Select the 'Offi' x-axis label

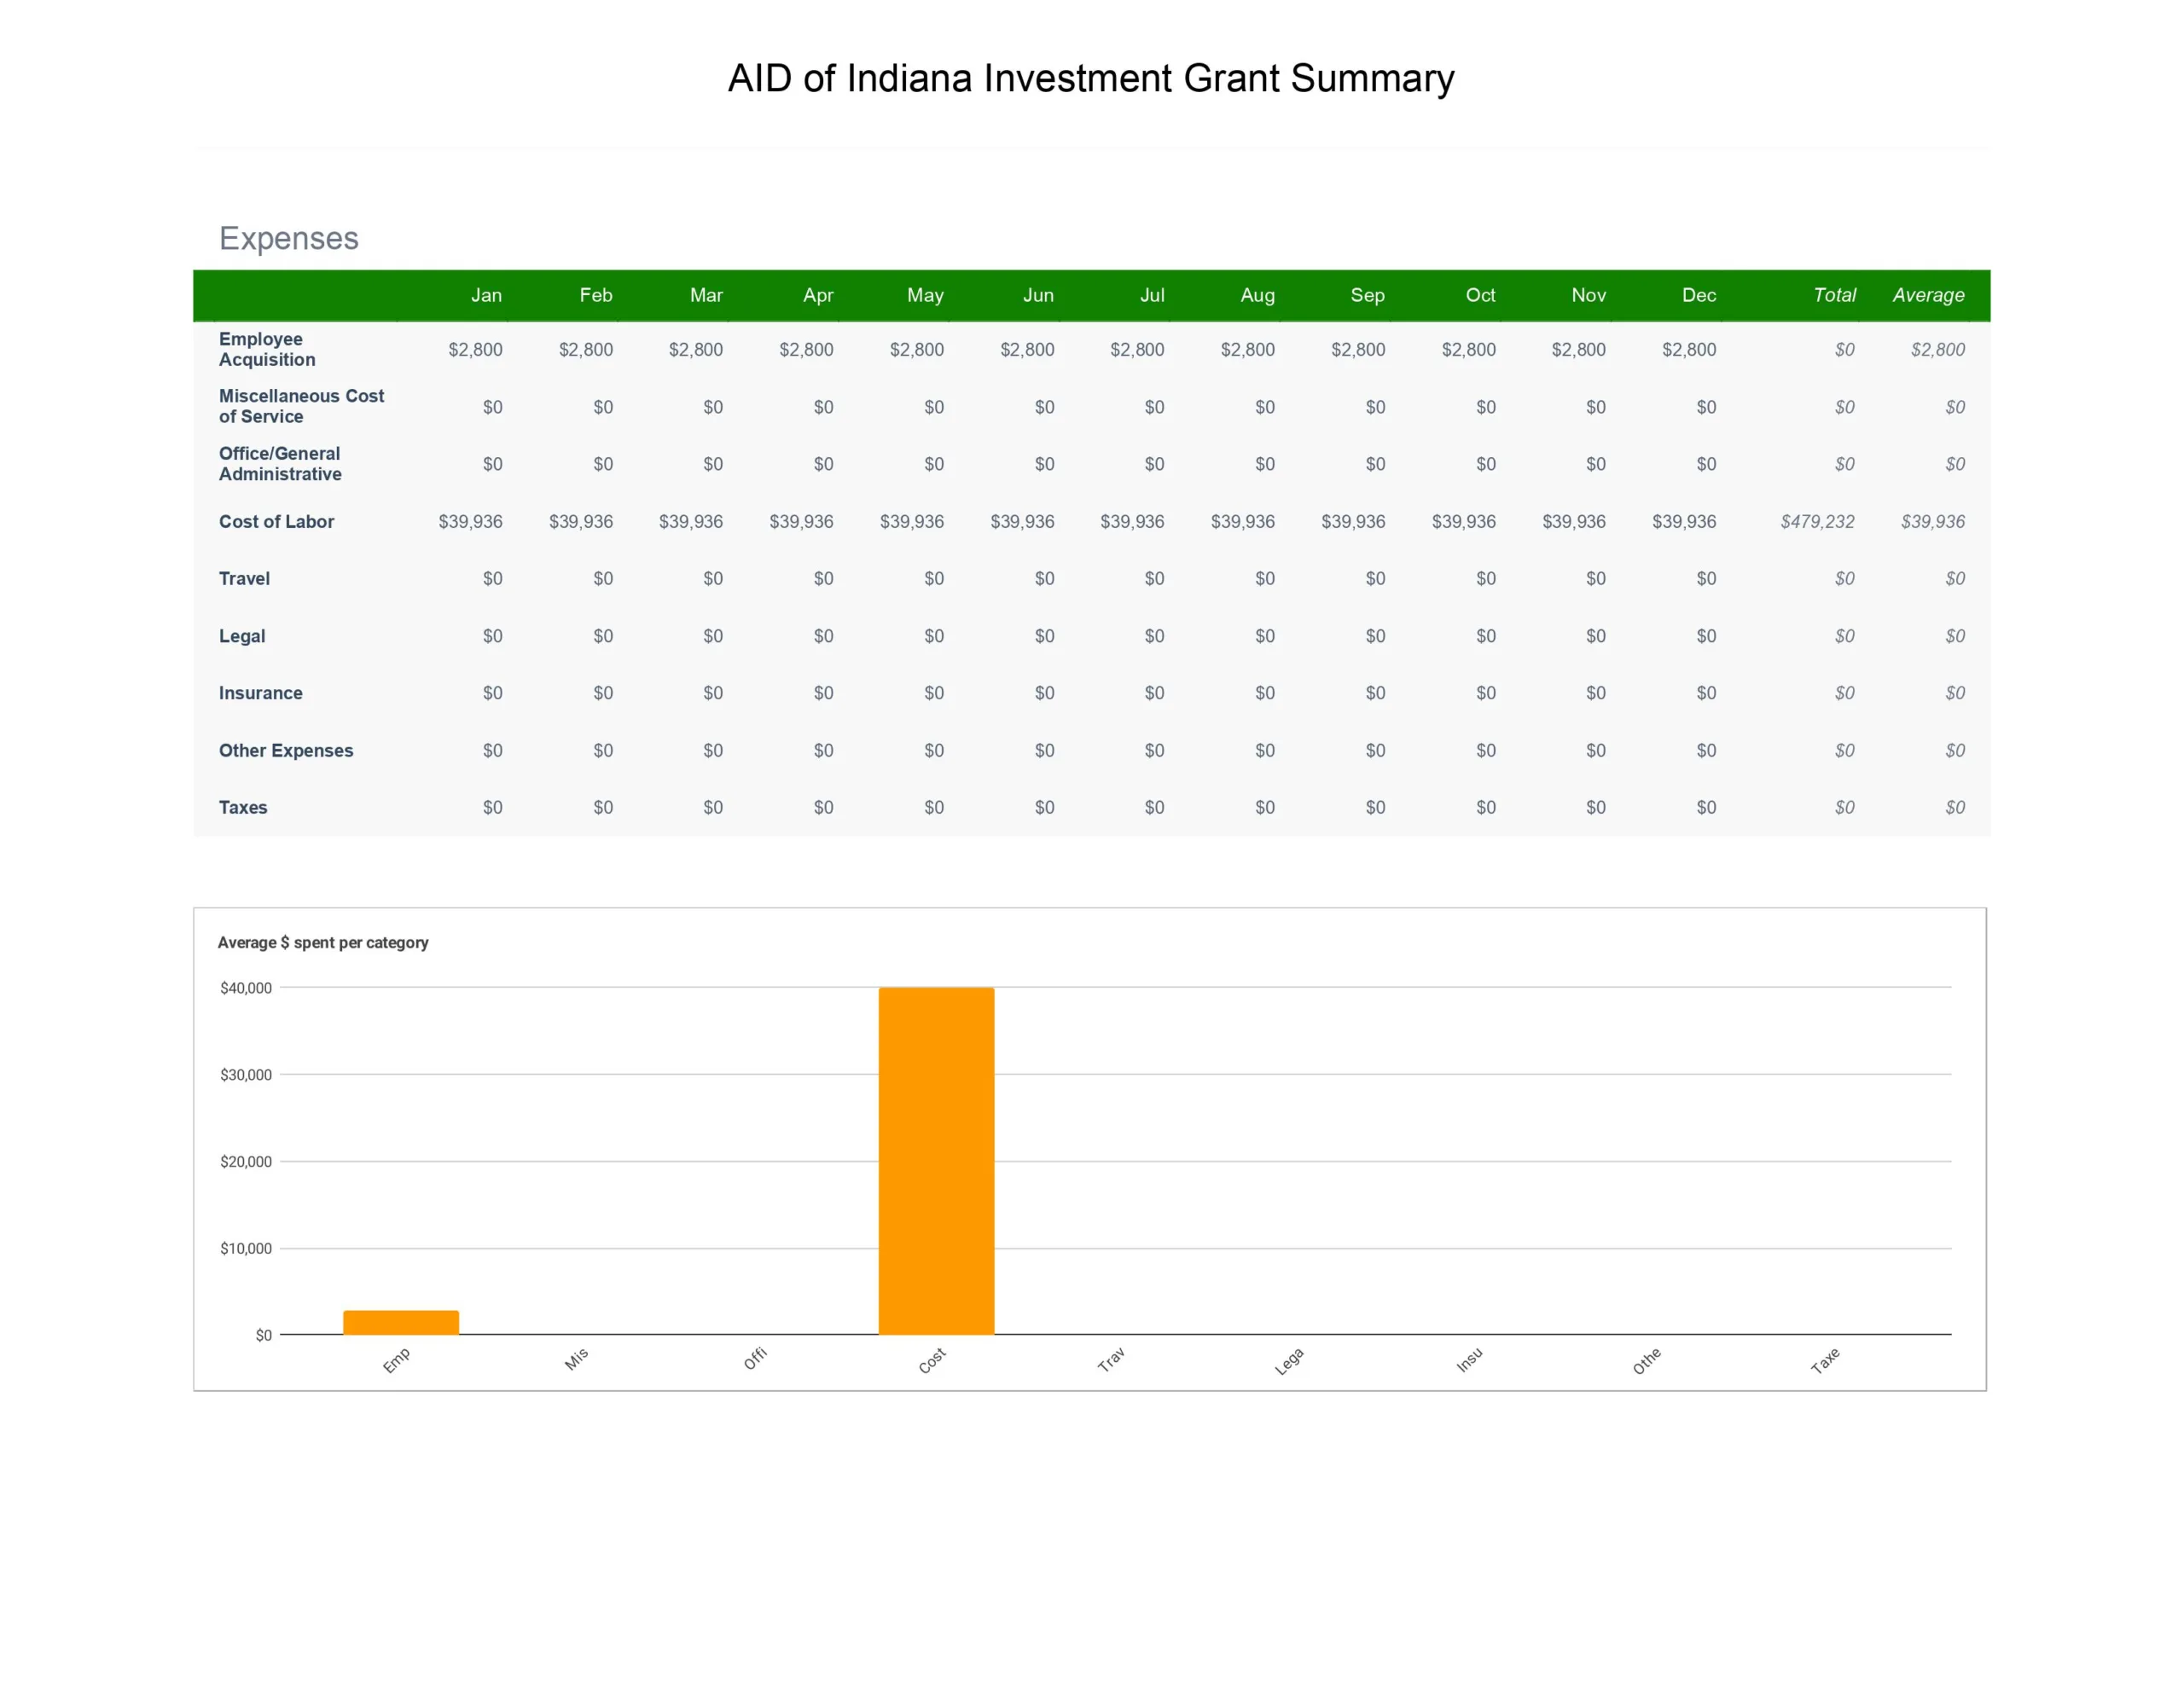tap(755, 1358)
